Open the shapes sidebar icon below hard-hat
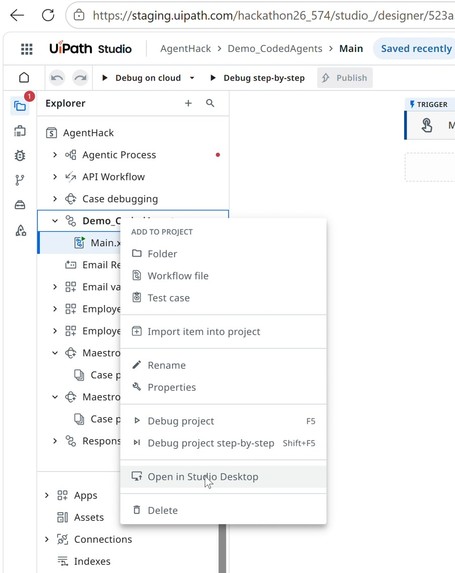 (20, 230)
